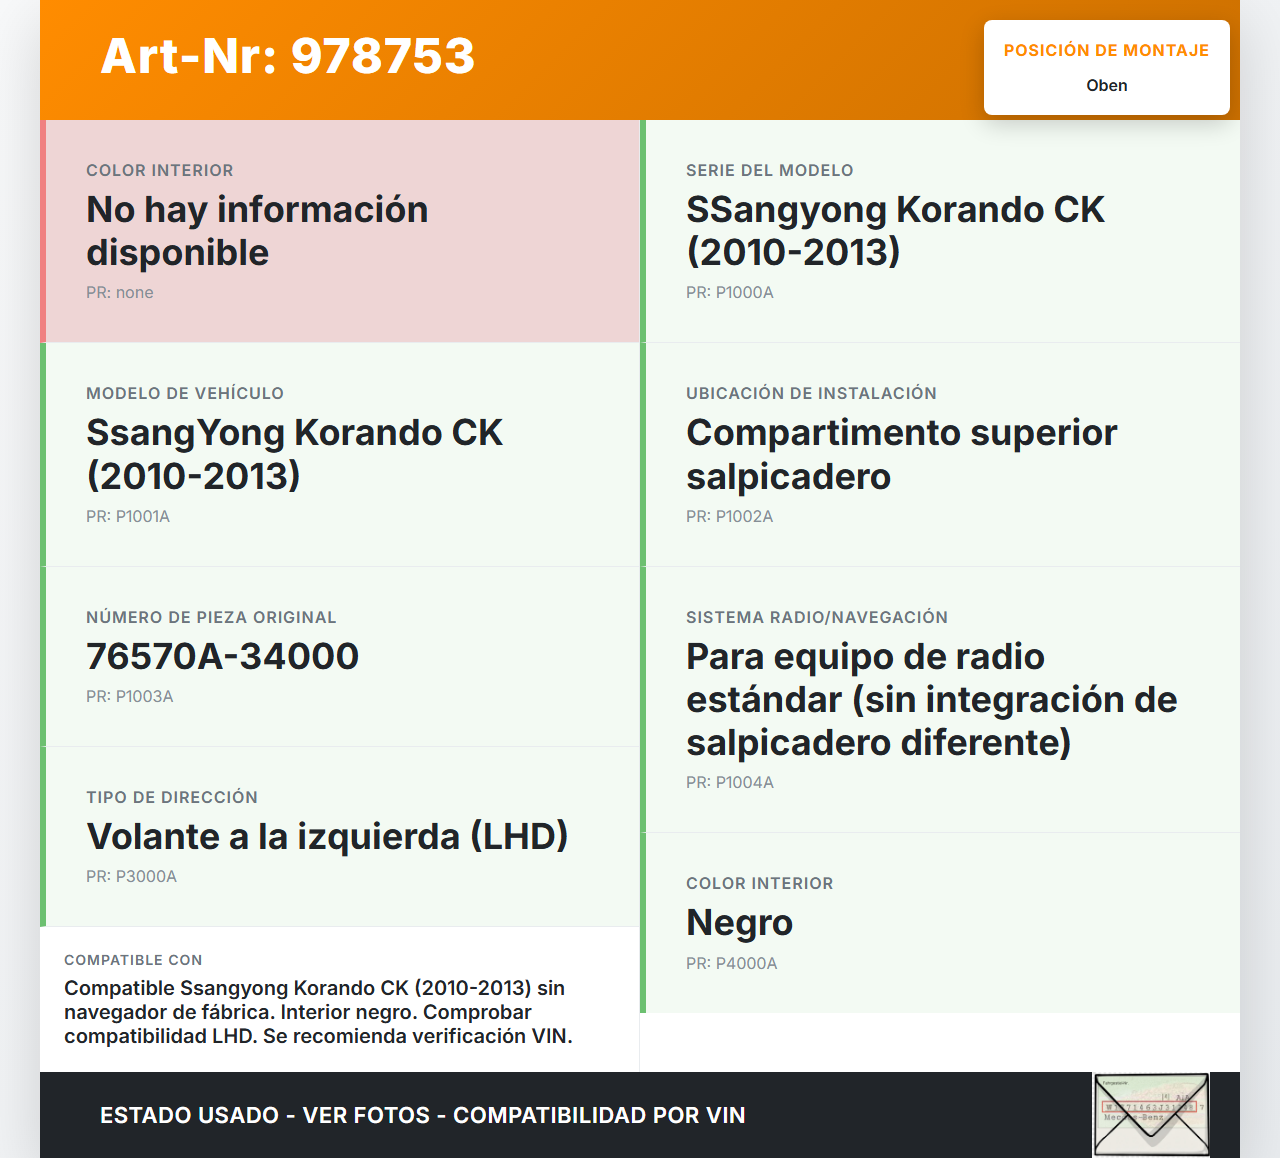
Task: Click the footer text 'ESTADO USADO - VER FOTOS - COMPATIBILIDAD POR VIN'
Action: click(x=423, y=1115)
